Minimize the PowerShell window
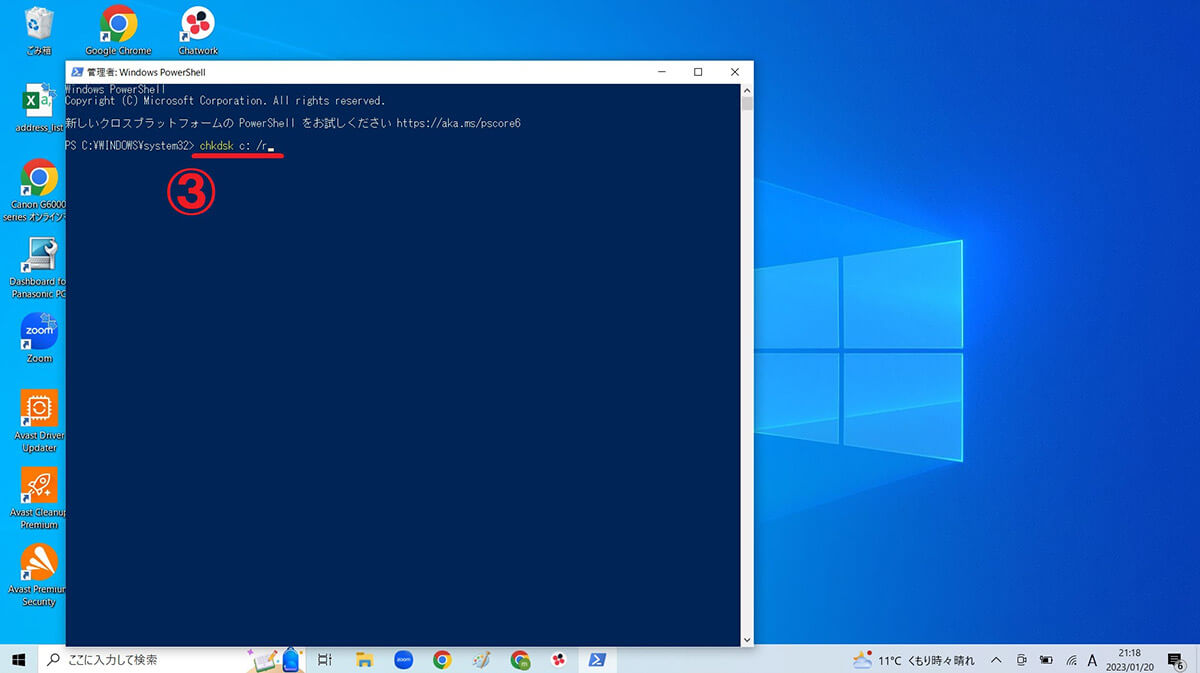Image resolution: width=1200 pixels, height=673 pixels. tap(660, 72)
